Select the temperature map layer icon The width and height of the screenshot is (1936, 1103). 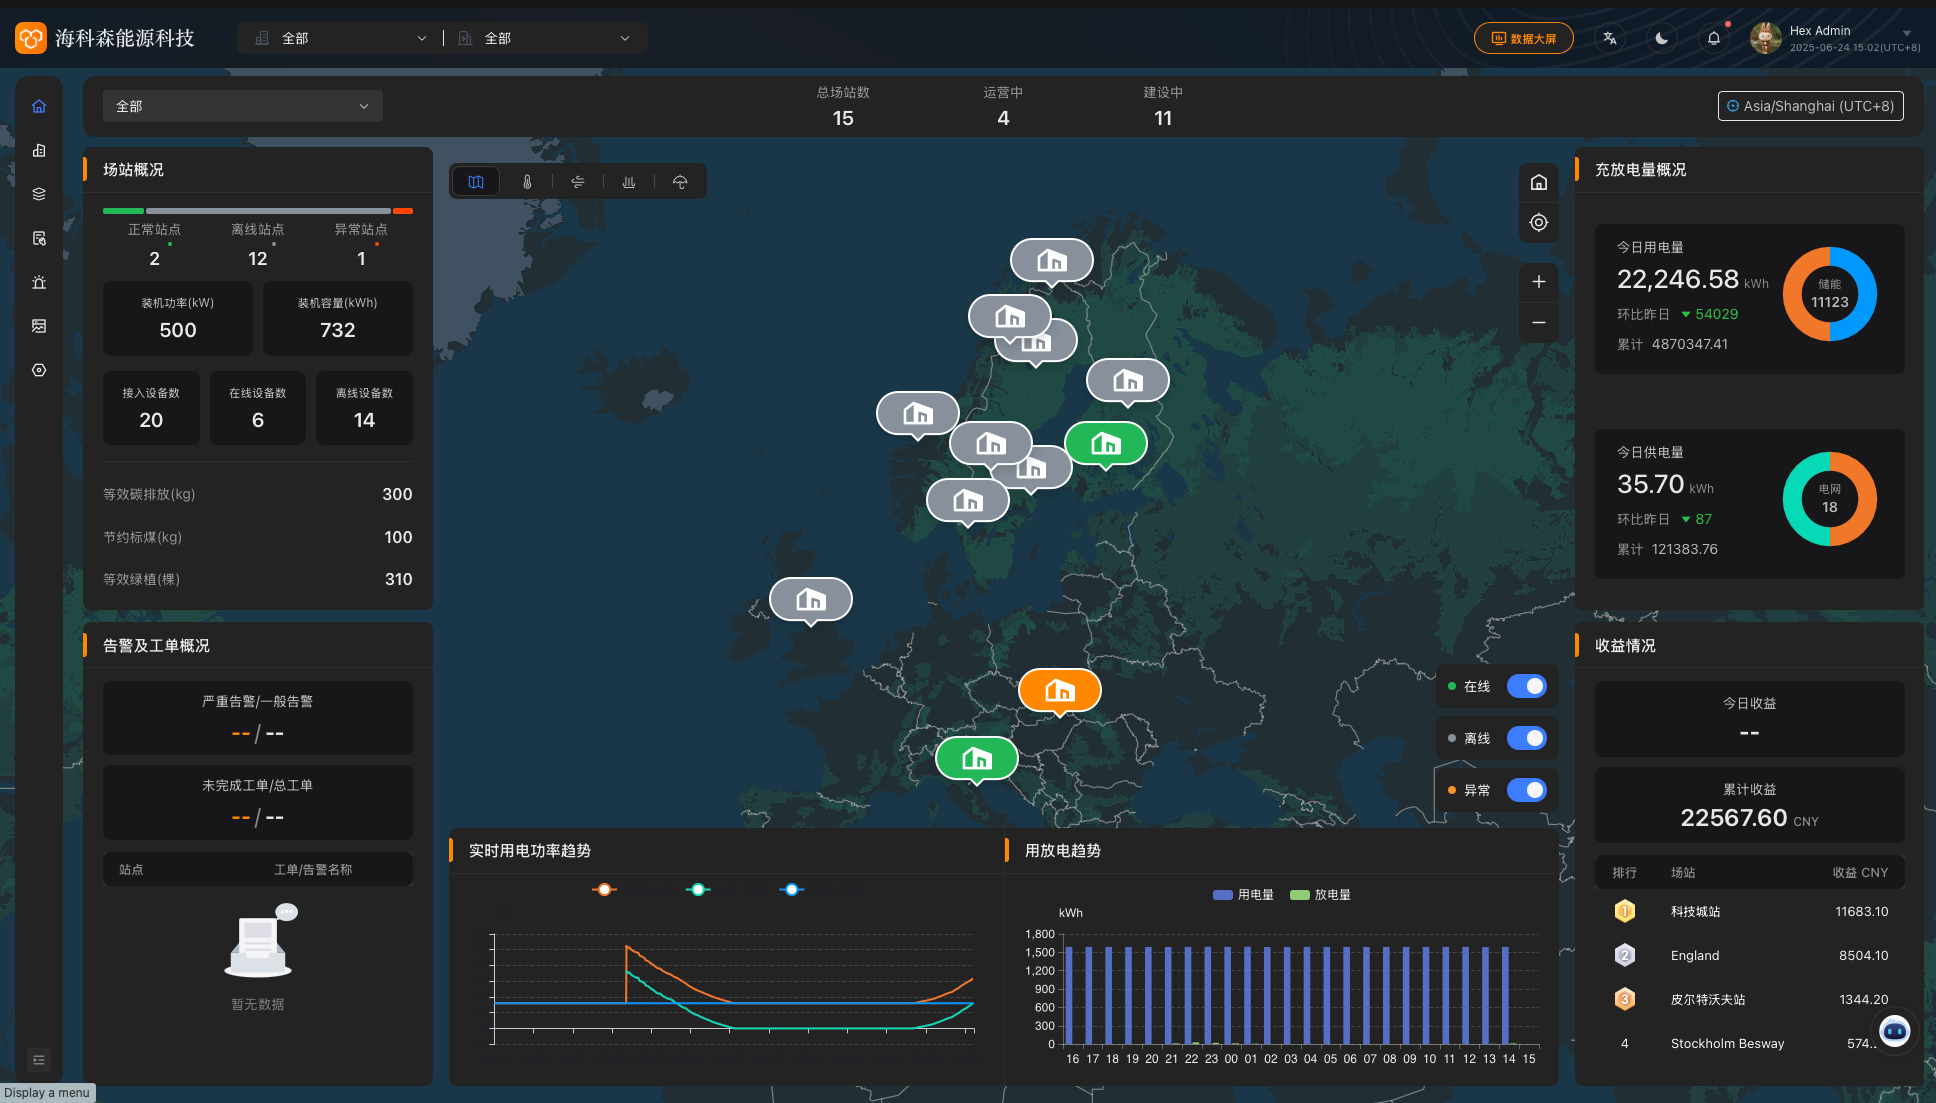click(527, 182)
